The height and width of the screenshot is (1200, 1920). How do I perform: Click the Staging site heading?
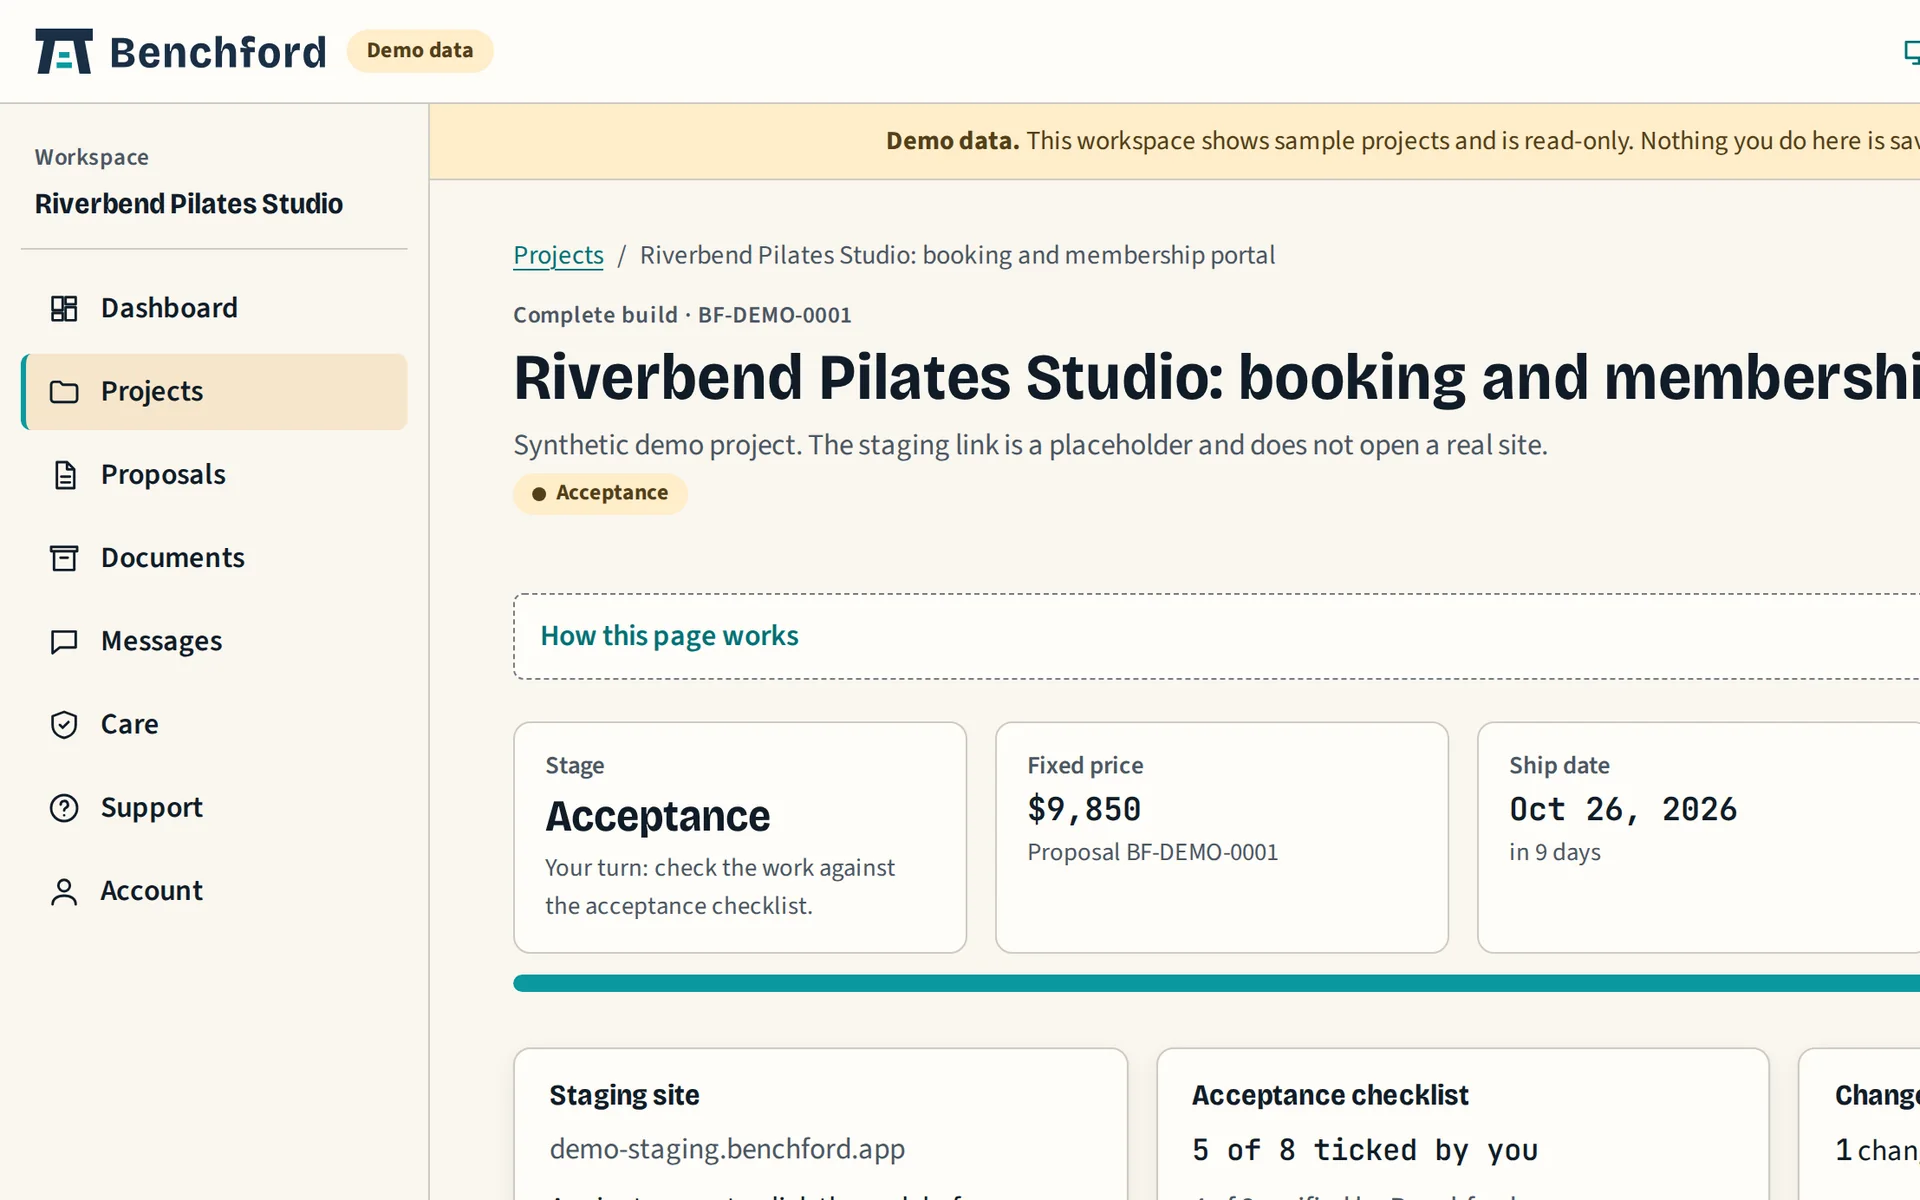click(x=624, y=1095)
